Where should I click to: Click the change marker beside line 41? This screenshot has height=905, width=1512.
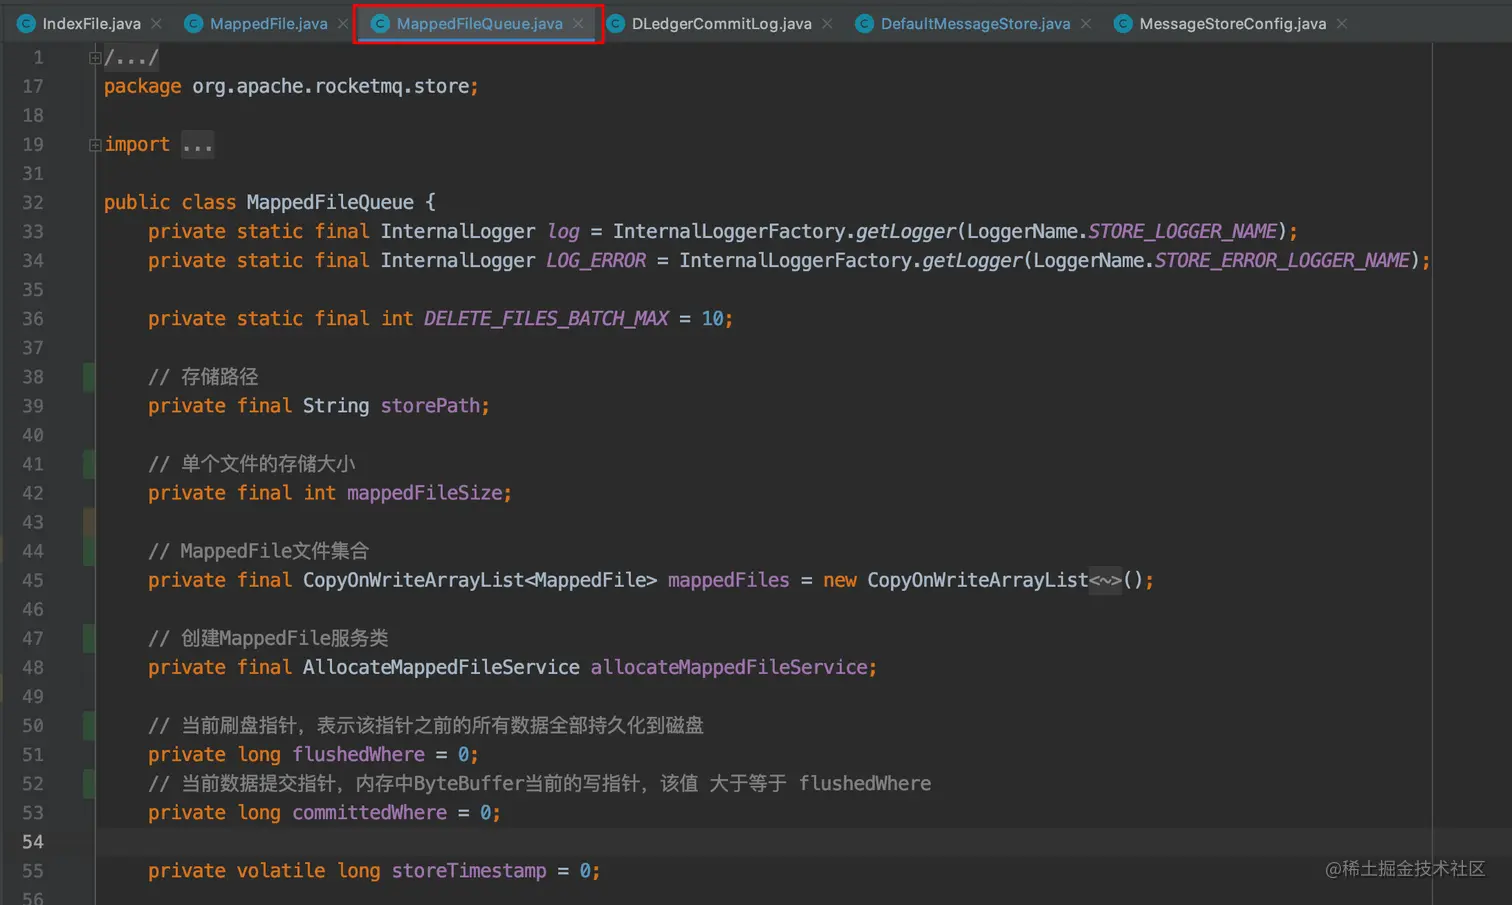coord(89,464)
